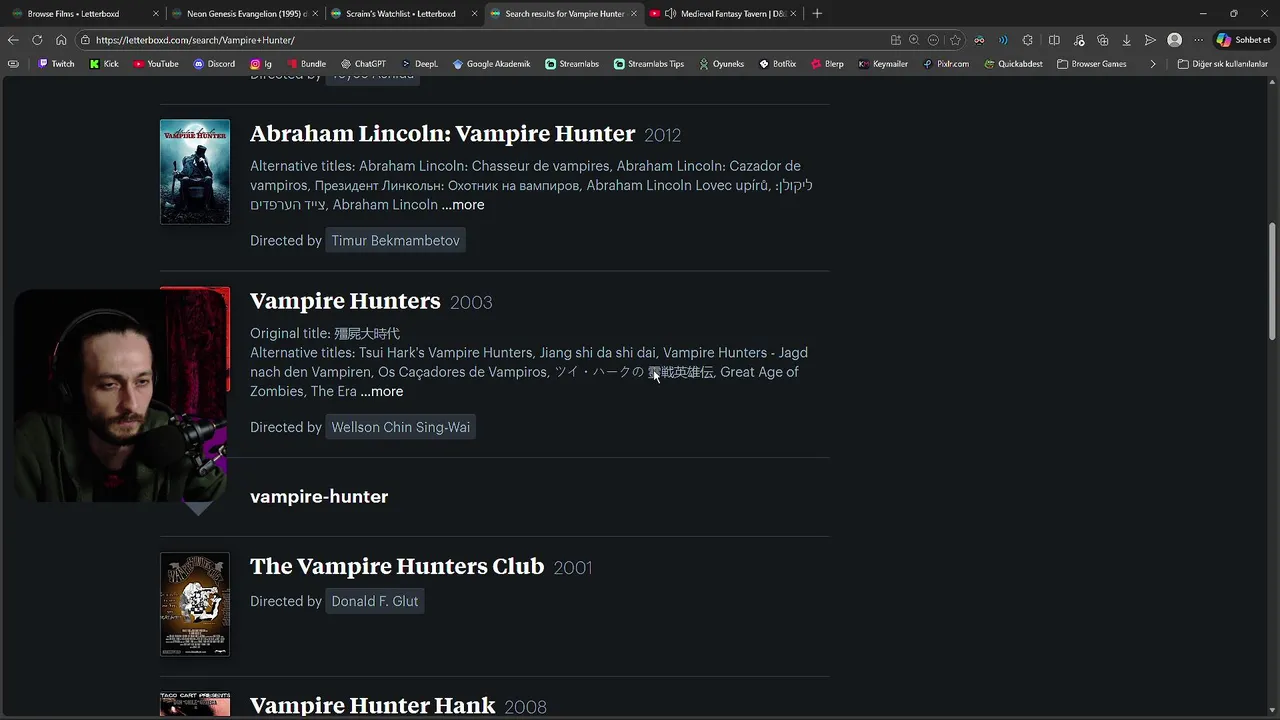Image resolution: width=1280 pixels, height=720 pixels.
Task: Mute audio on Medieval Fantasy Tavern tab
Action: (x=670, y=13)
